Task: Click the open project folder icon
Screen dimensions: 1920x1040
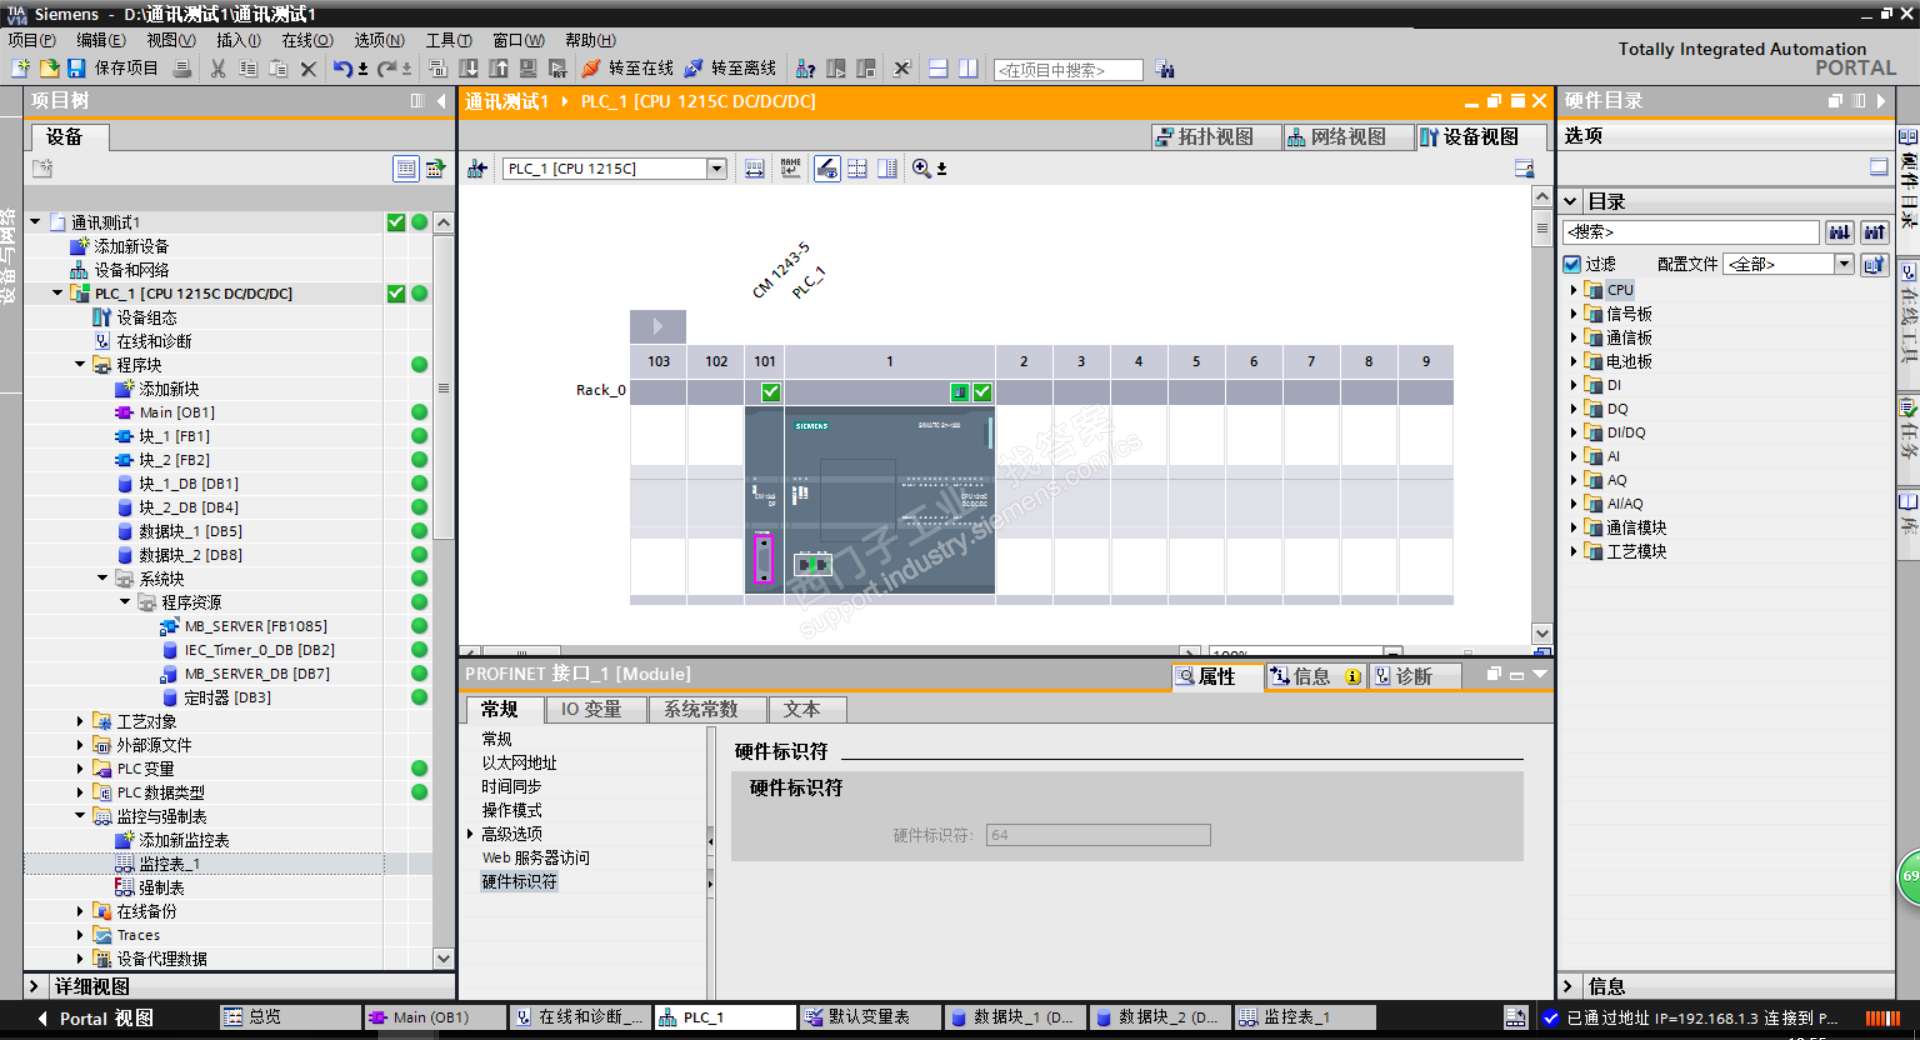Action: [49, 68]
